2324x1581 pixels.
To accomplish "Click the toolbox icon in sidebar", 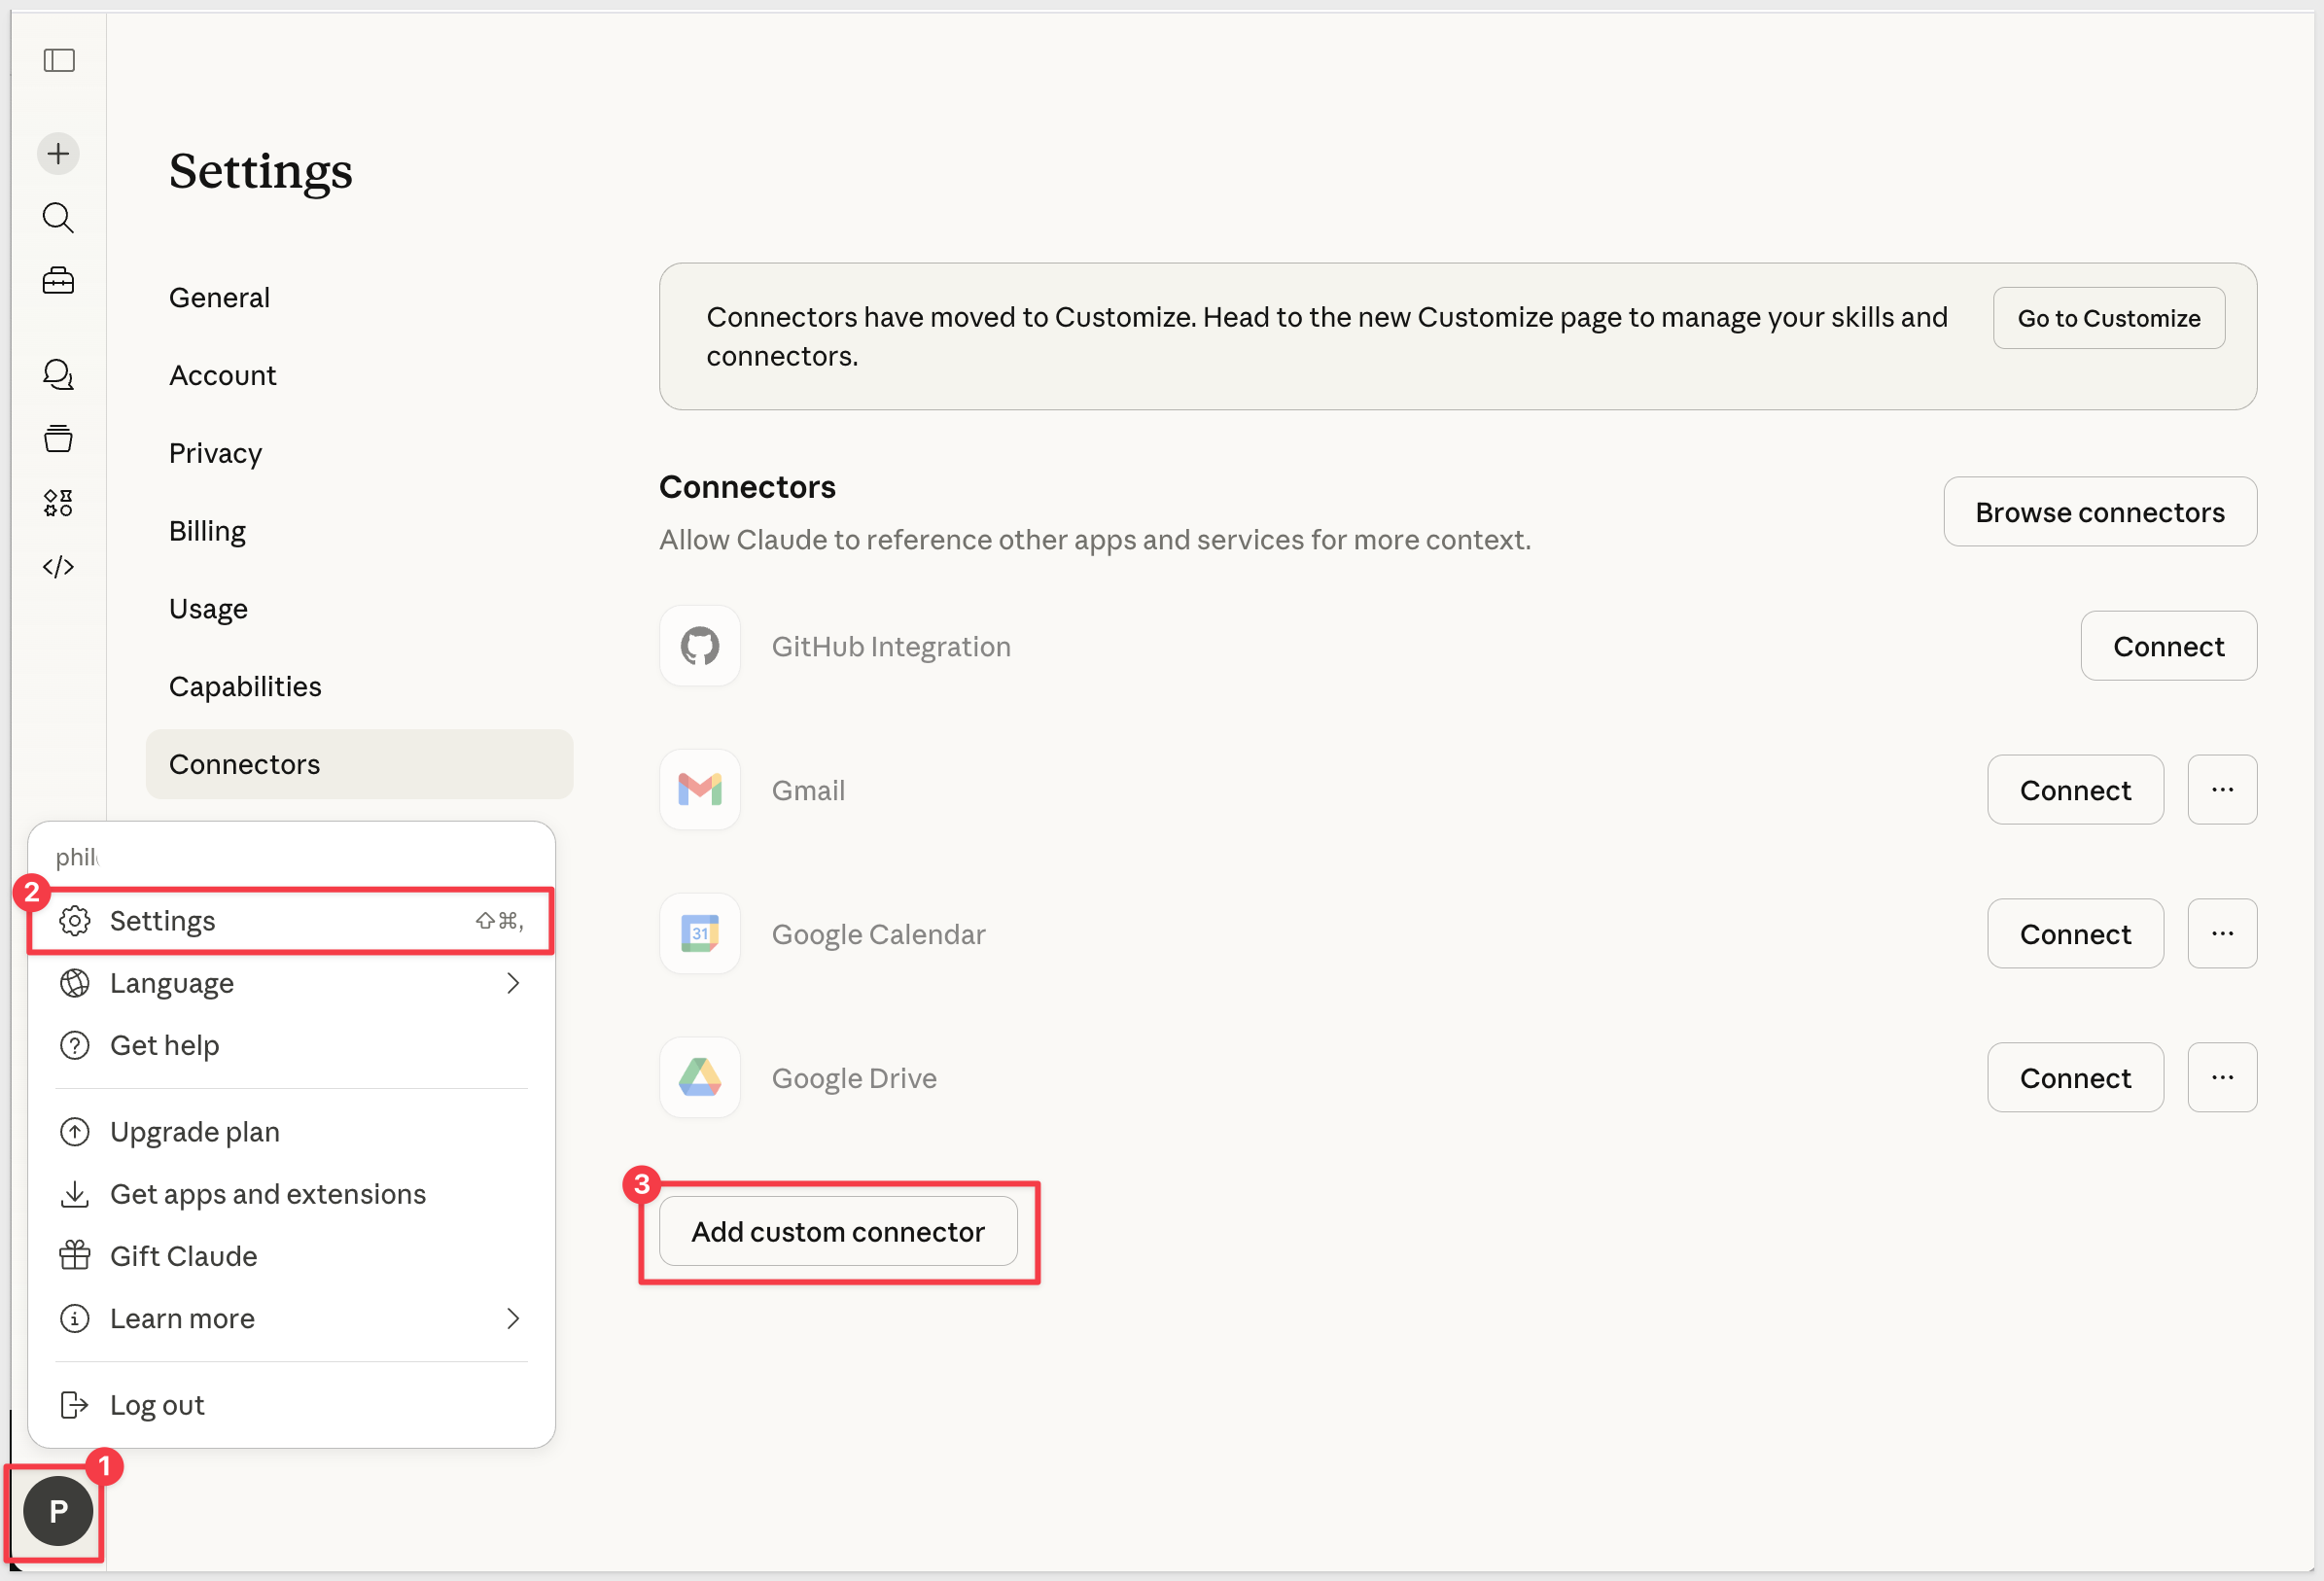I will coord(58,281).
